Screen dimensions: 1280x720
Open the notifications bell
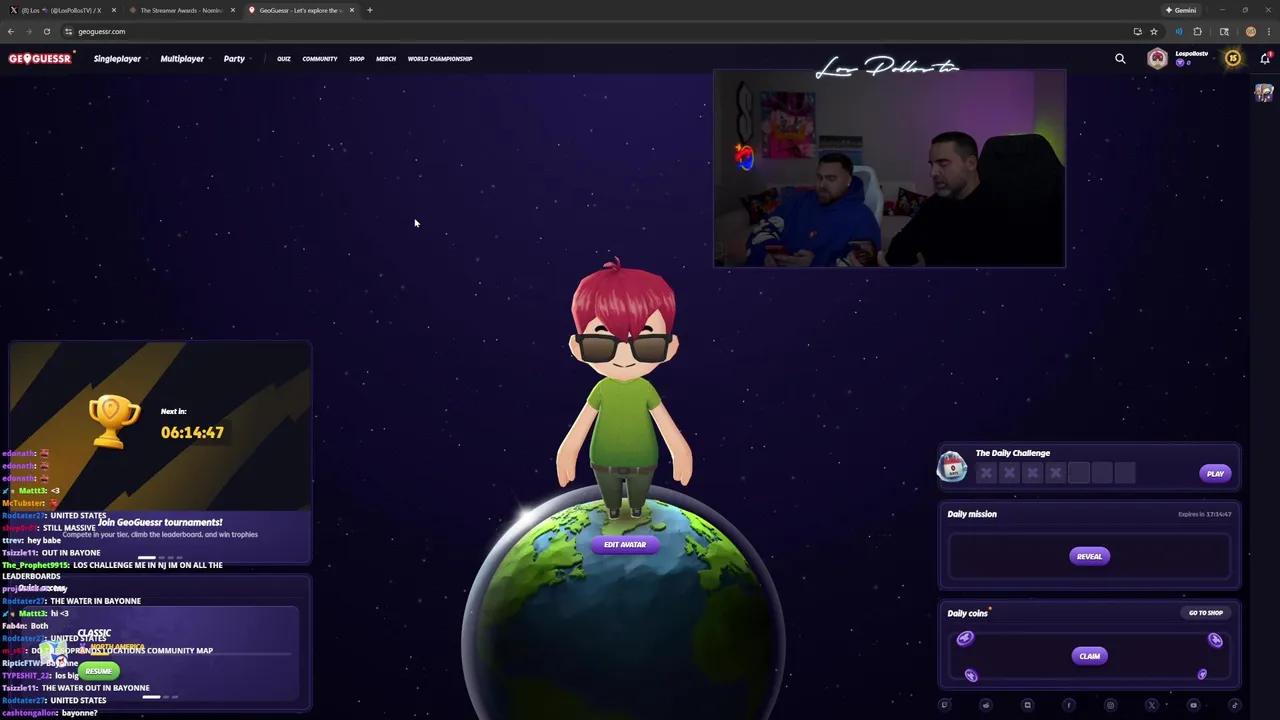tap(1264, 59)
